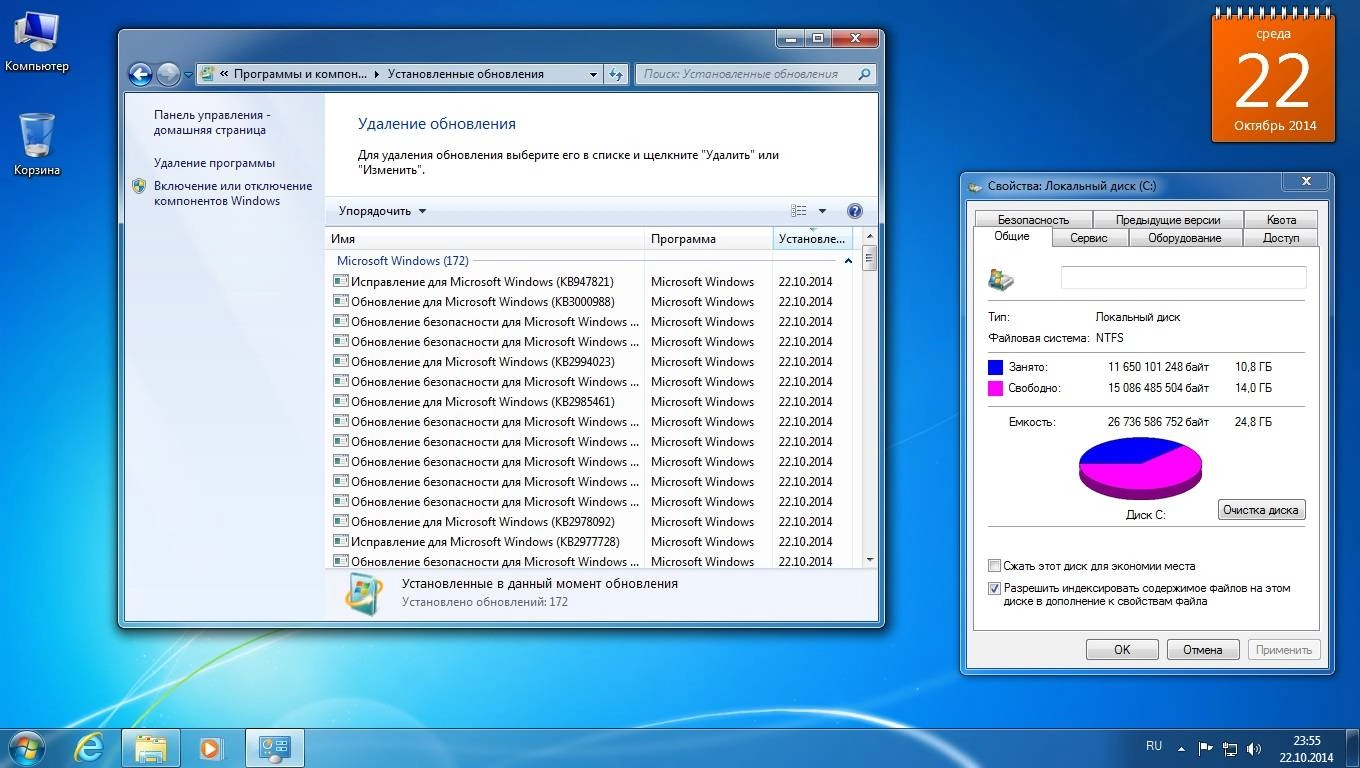The width and height of the screenshot is (1360, 768).
Task: Open the Компьютер desktop icon
Action: [x=37, y=42]
